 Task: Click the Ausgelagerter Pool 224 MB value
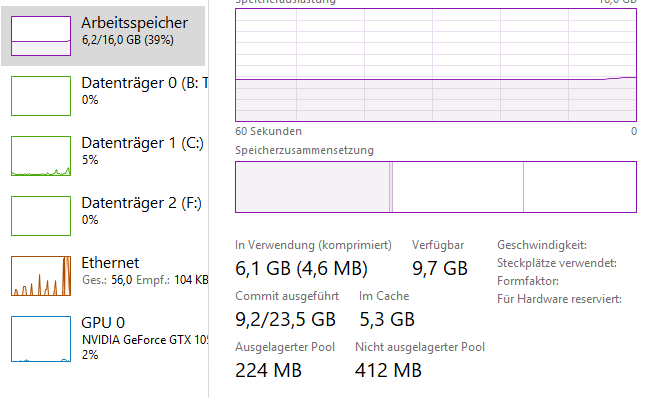(x=268, y=371)
